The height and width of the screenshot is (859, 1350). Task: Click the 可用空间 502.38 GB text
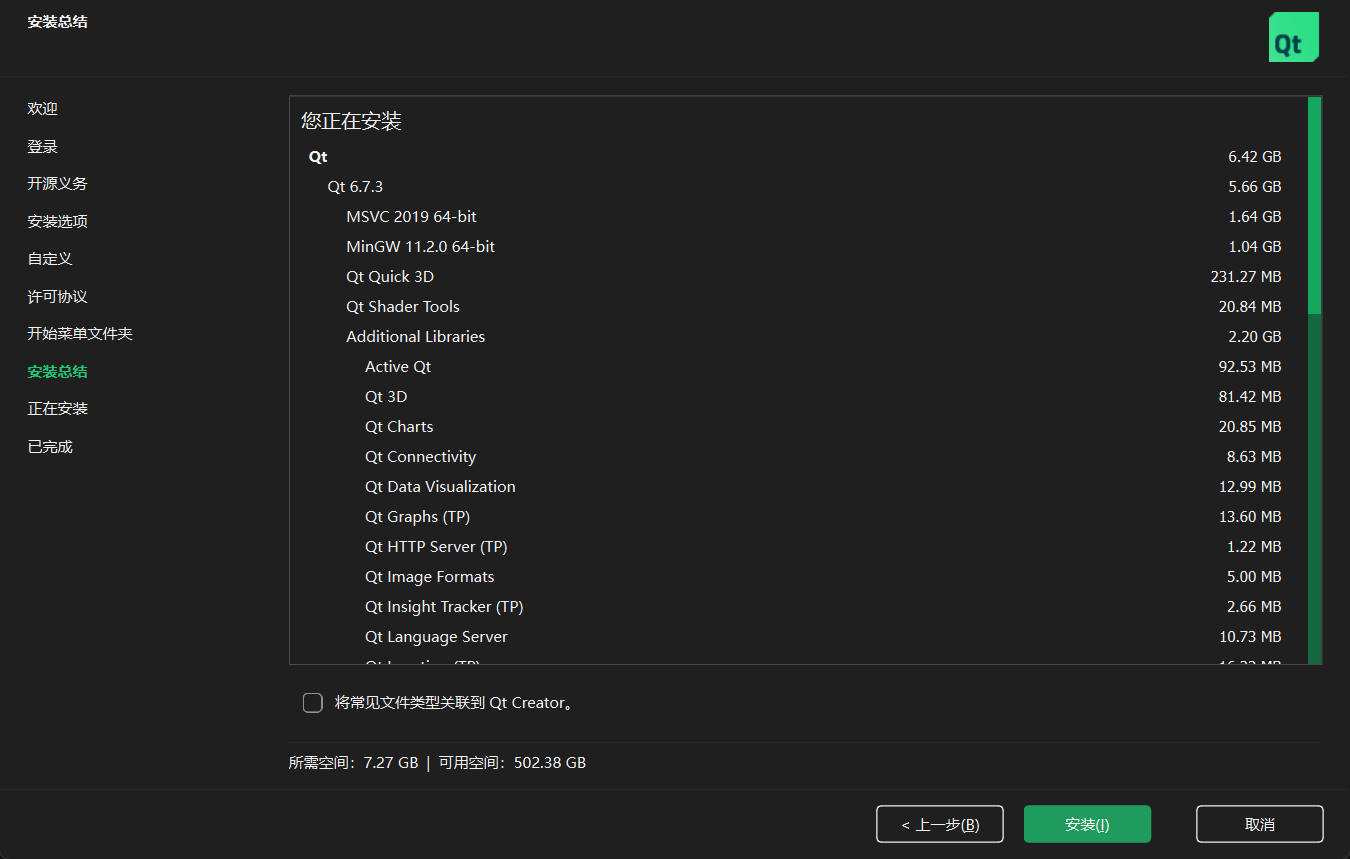click(512, 763)
